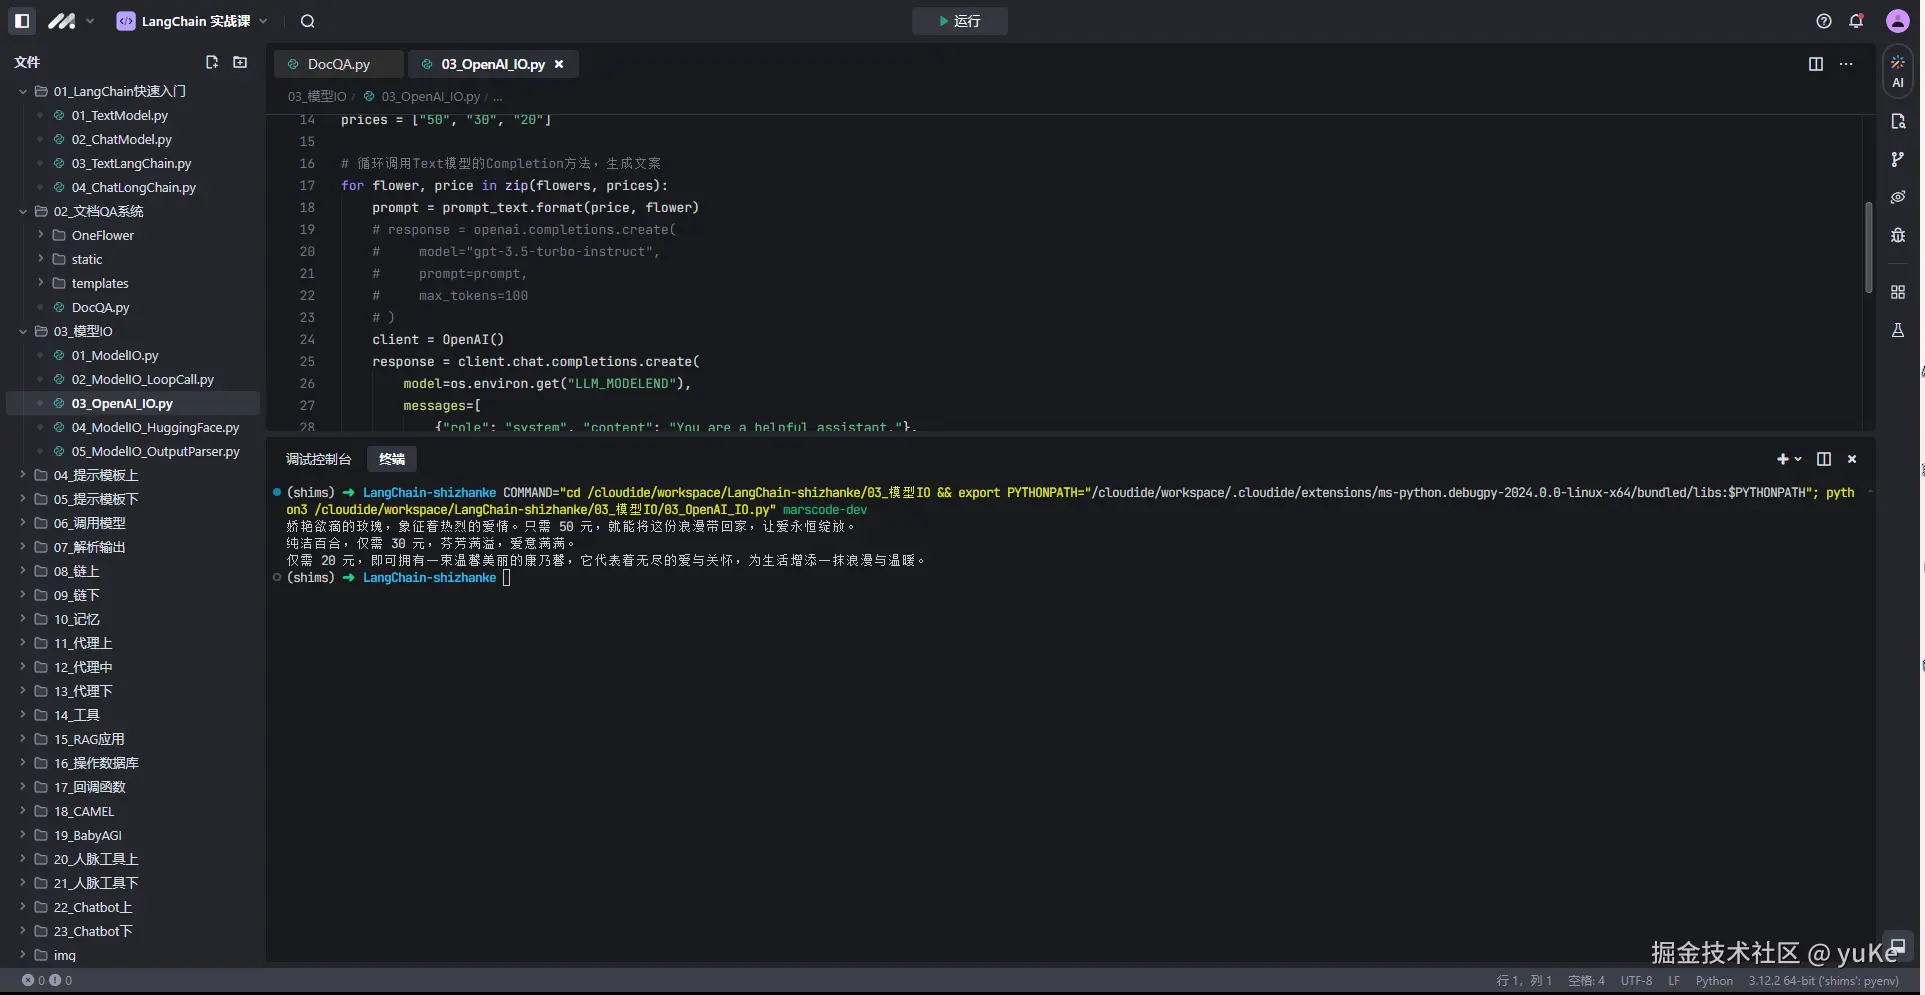Open the AI assistant panel
Image resolution: width=1925 pixels, height=995 pixels.
pyautogui.click(x=1897, y=71)
